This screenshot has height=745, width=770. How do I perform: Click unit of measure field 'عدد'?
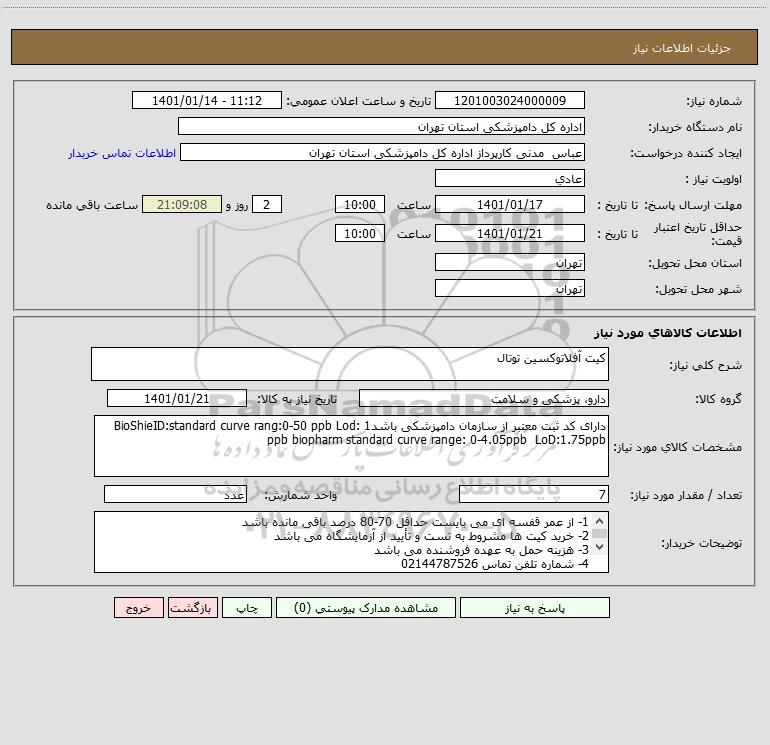[175, 495]
